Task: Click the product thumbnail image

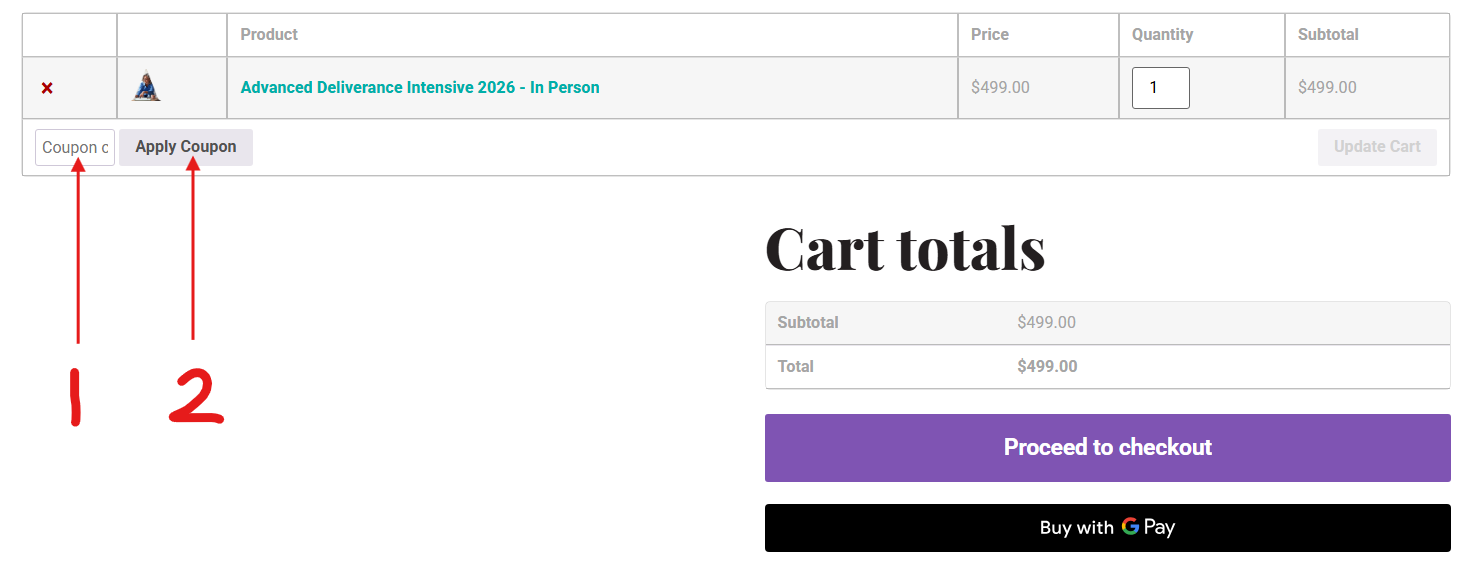Action: pos(146,87)
